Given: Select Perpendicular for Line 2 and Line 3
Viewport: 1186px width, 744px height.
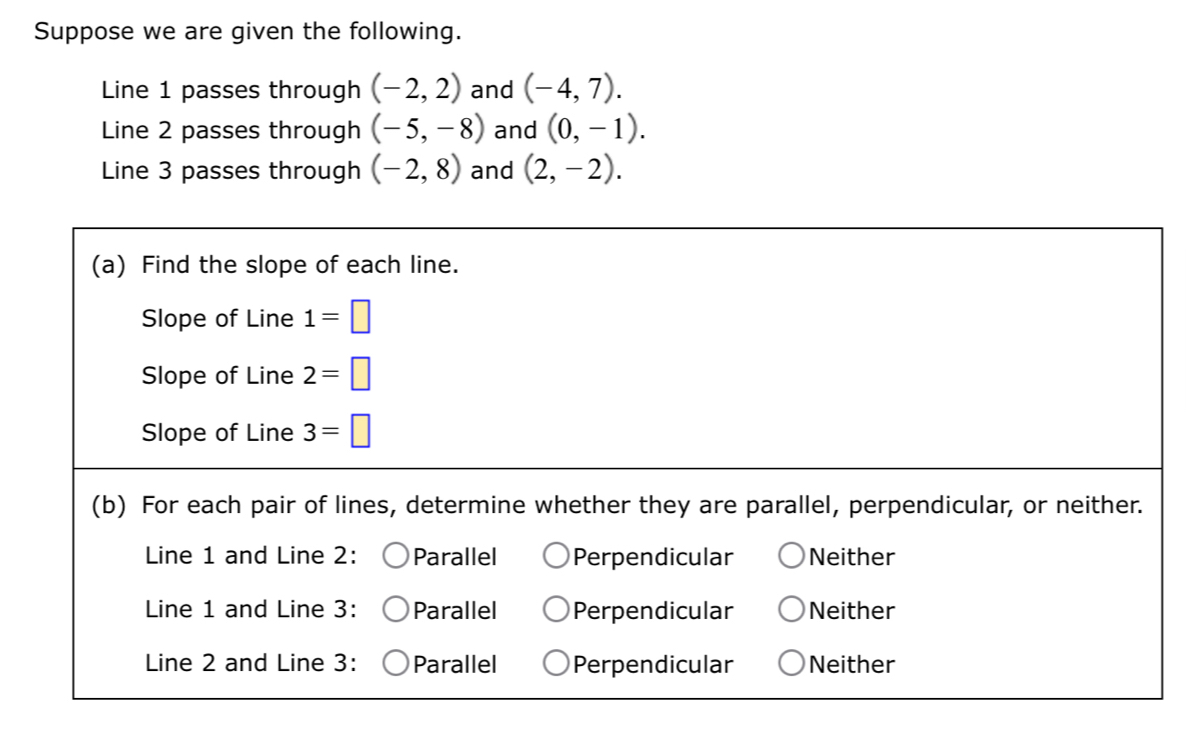Looking at the screenshot, I should (x=557, y=664).
